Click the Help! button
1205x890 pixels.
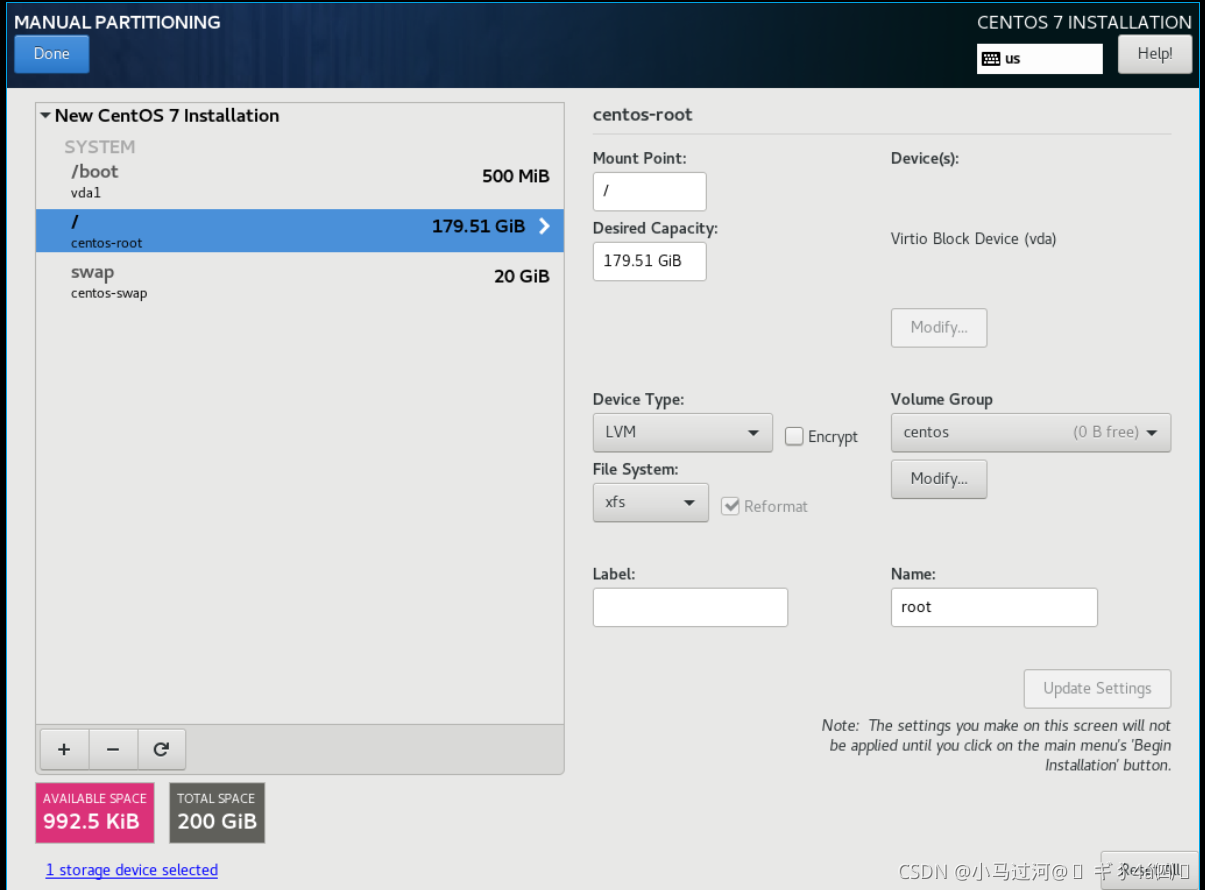[x=1154, y=54]
